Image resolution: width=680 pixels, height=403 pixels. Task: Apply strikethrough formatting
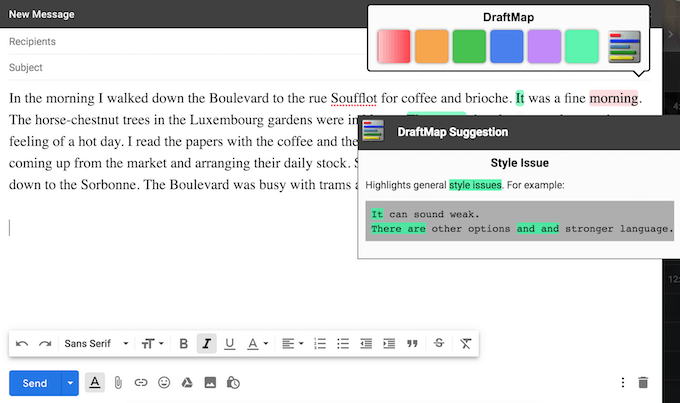click(x=439, y=343)
